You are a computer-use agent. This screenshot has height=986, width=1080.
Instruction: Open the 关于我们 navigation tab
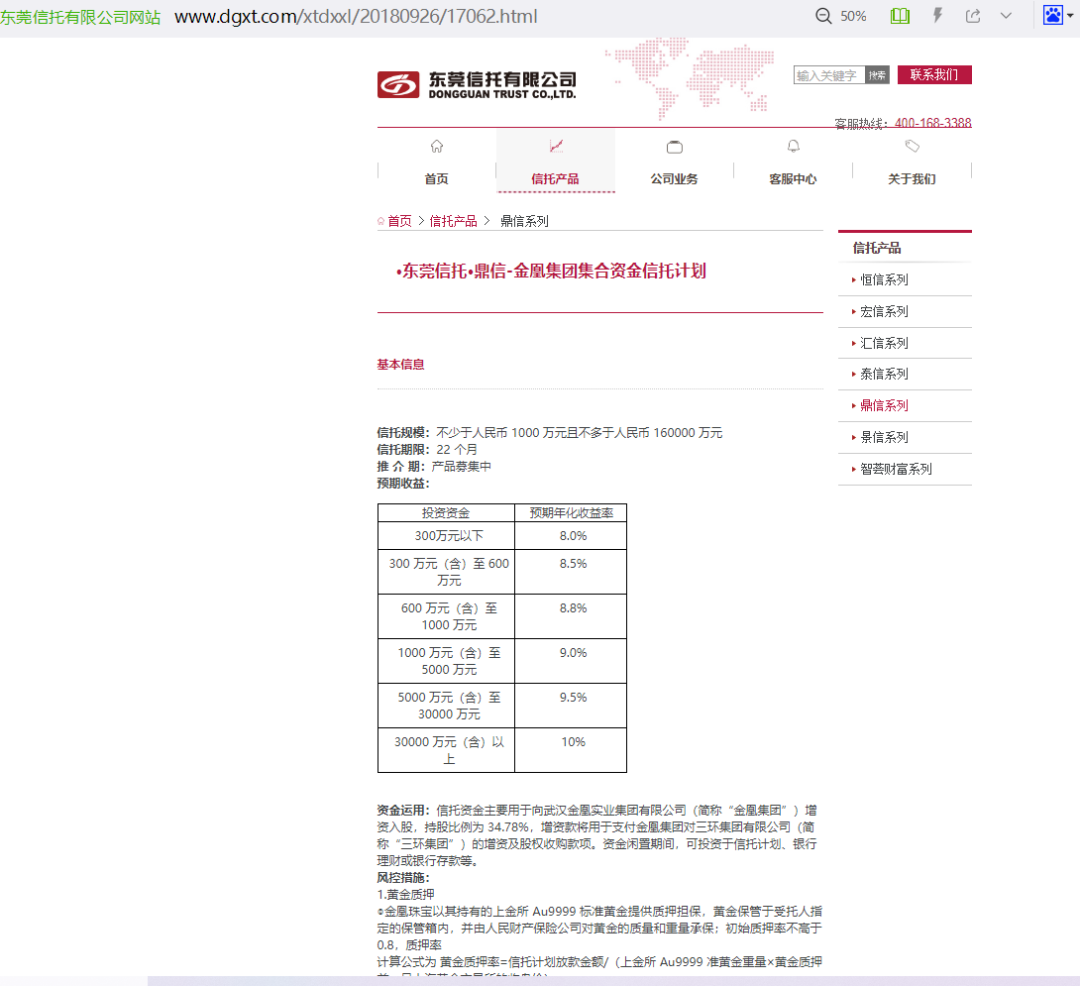[x=912, y=179]
